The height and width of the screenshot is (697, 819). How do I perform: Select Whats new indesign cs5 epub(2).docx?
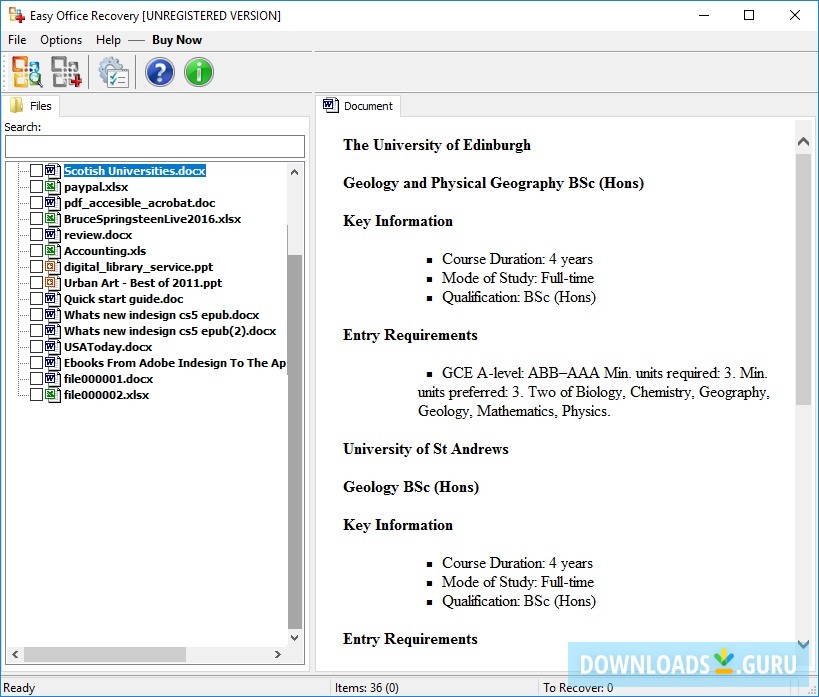[x=170, y=331]
